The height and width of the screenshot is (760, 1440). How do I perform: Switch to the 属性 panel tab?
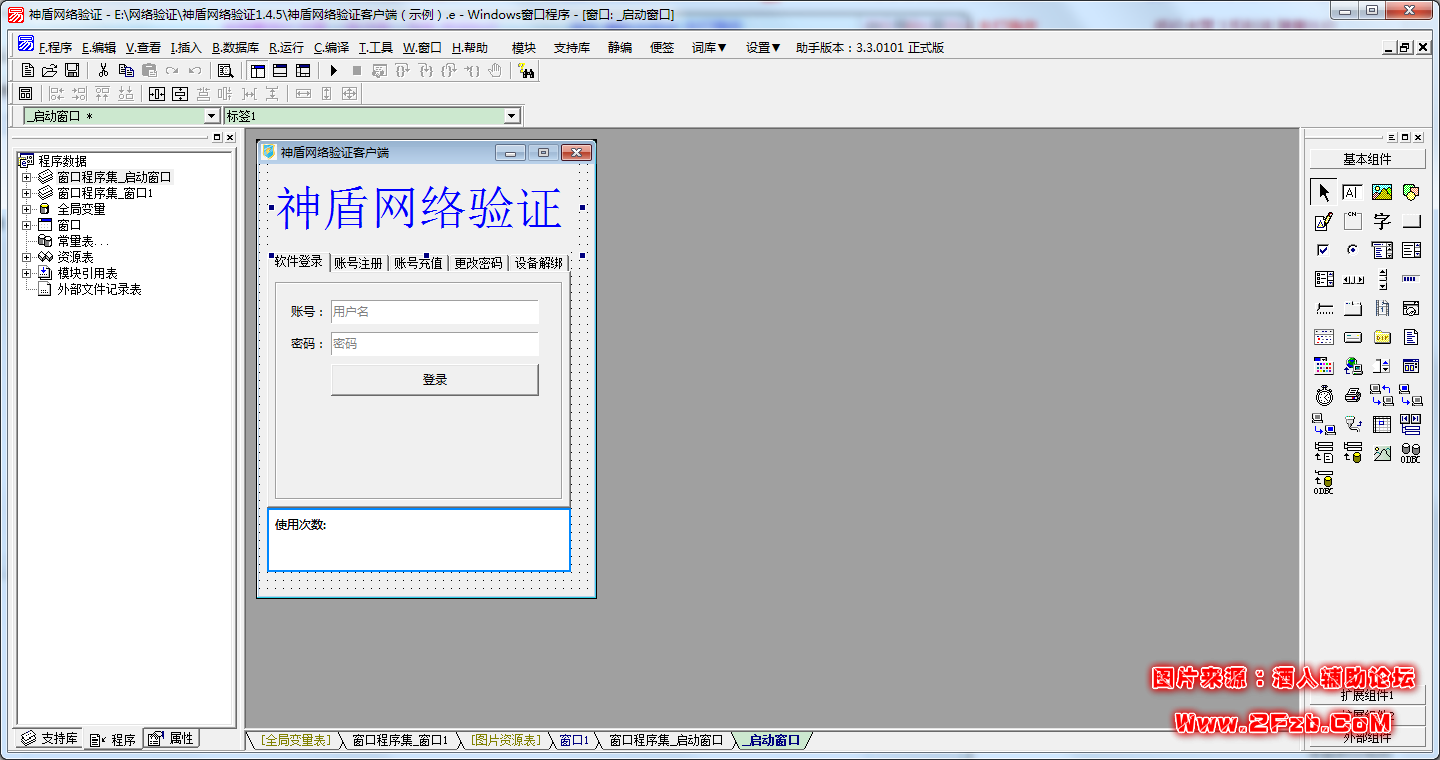pyautogui.click(x=172, y=739)
